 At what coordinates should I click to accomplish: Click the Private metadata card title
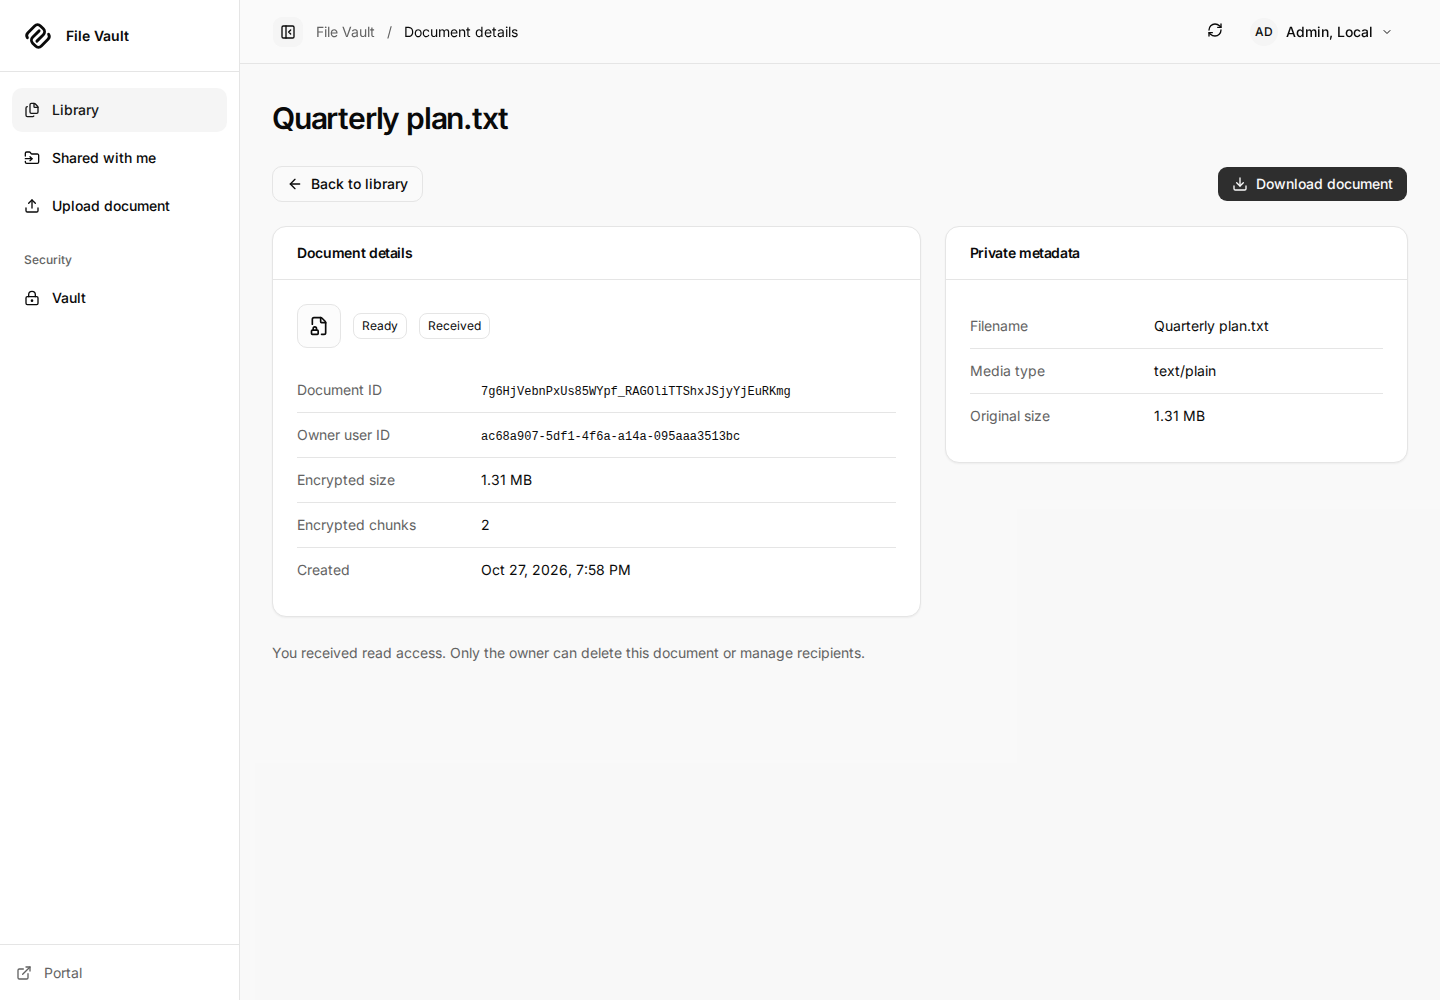tap(1025, 253)
